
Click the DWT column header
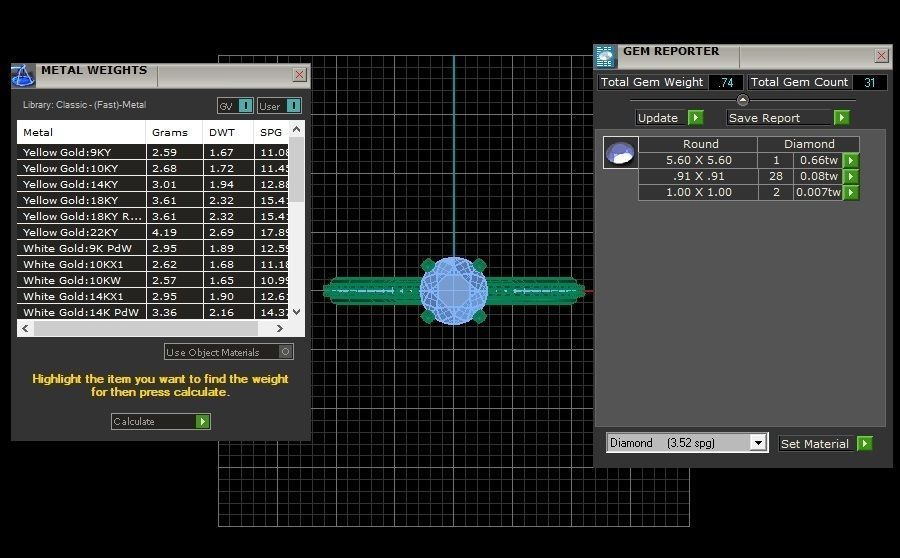(228, 132)
